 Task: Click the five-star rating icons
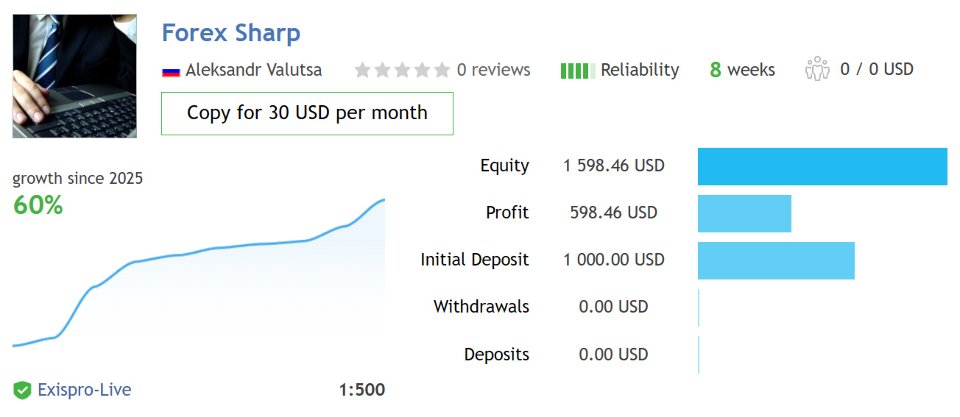pyautogui.click(x=402, y=70)
